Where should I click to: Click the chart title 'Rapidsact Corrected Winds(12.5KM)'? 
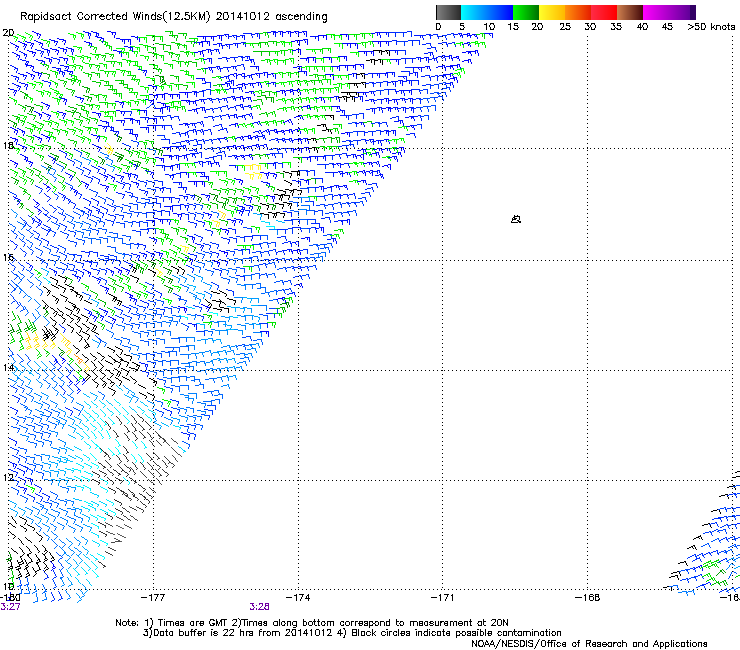point(115,17)
